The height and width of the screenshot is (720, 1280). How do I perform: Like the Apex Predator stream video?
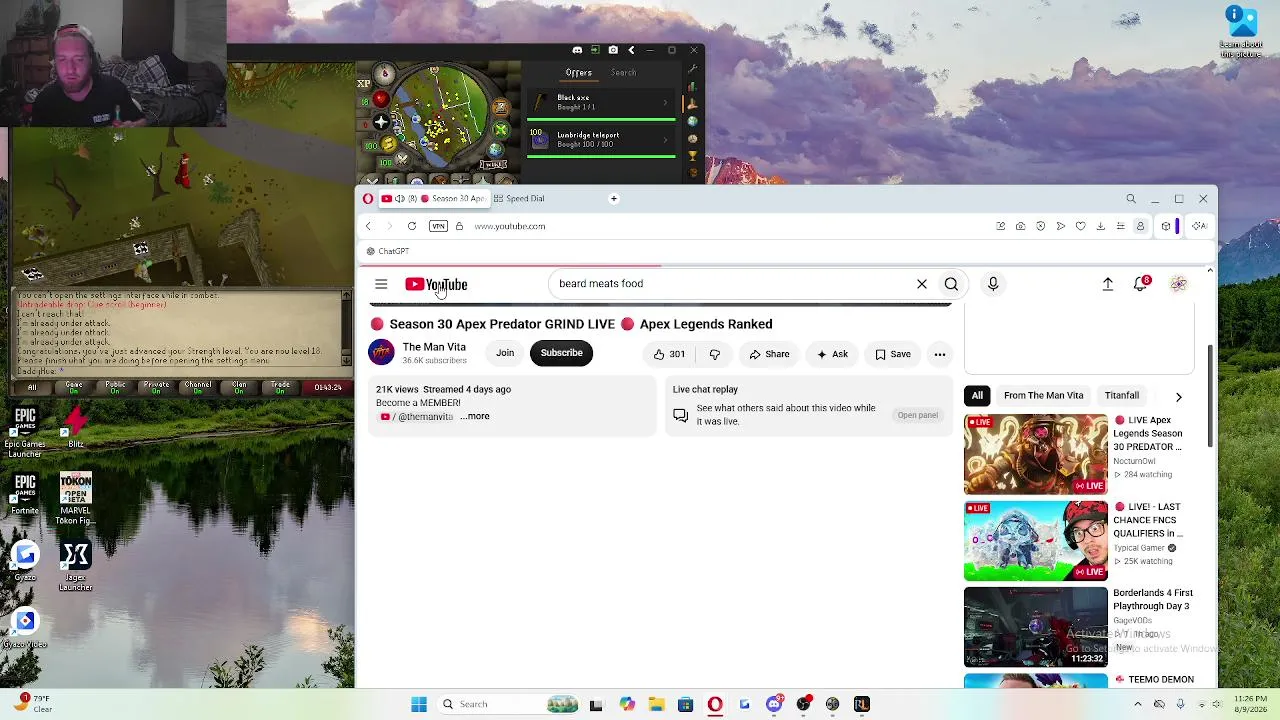[x=669, y=354]
